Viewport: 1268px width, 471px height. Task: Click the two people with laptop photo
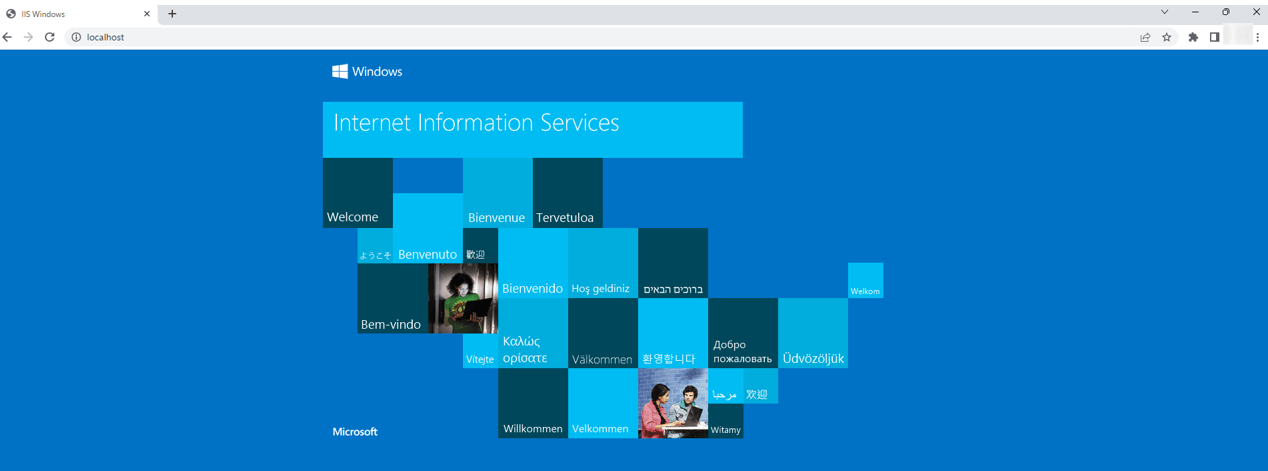tap(673, 403)
